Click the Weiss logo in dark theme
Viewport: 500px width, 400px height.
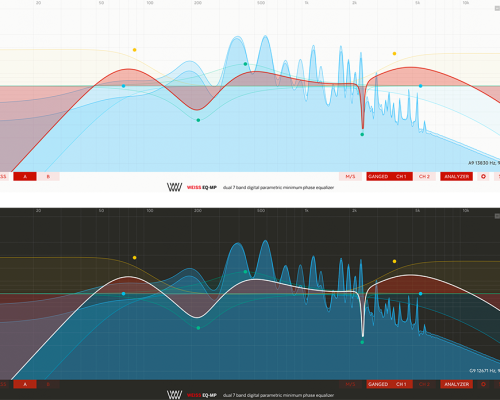[174, 395]
